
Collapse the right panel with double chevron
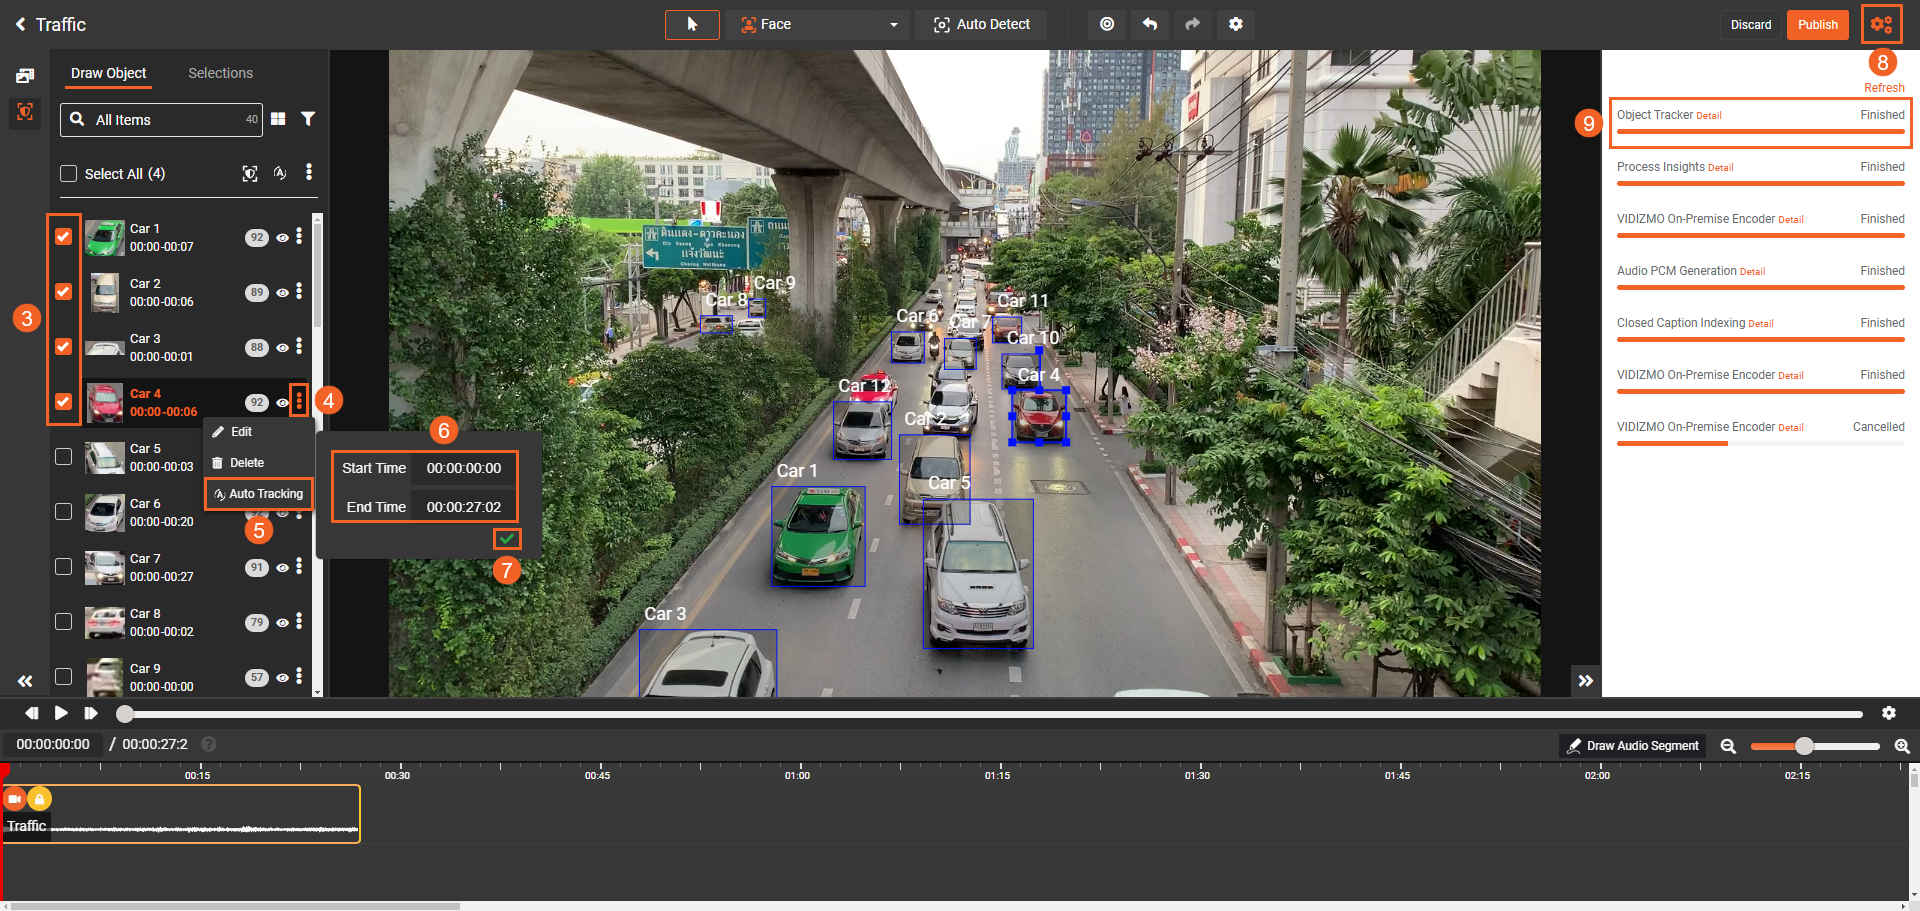coord(1585,681)
